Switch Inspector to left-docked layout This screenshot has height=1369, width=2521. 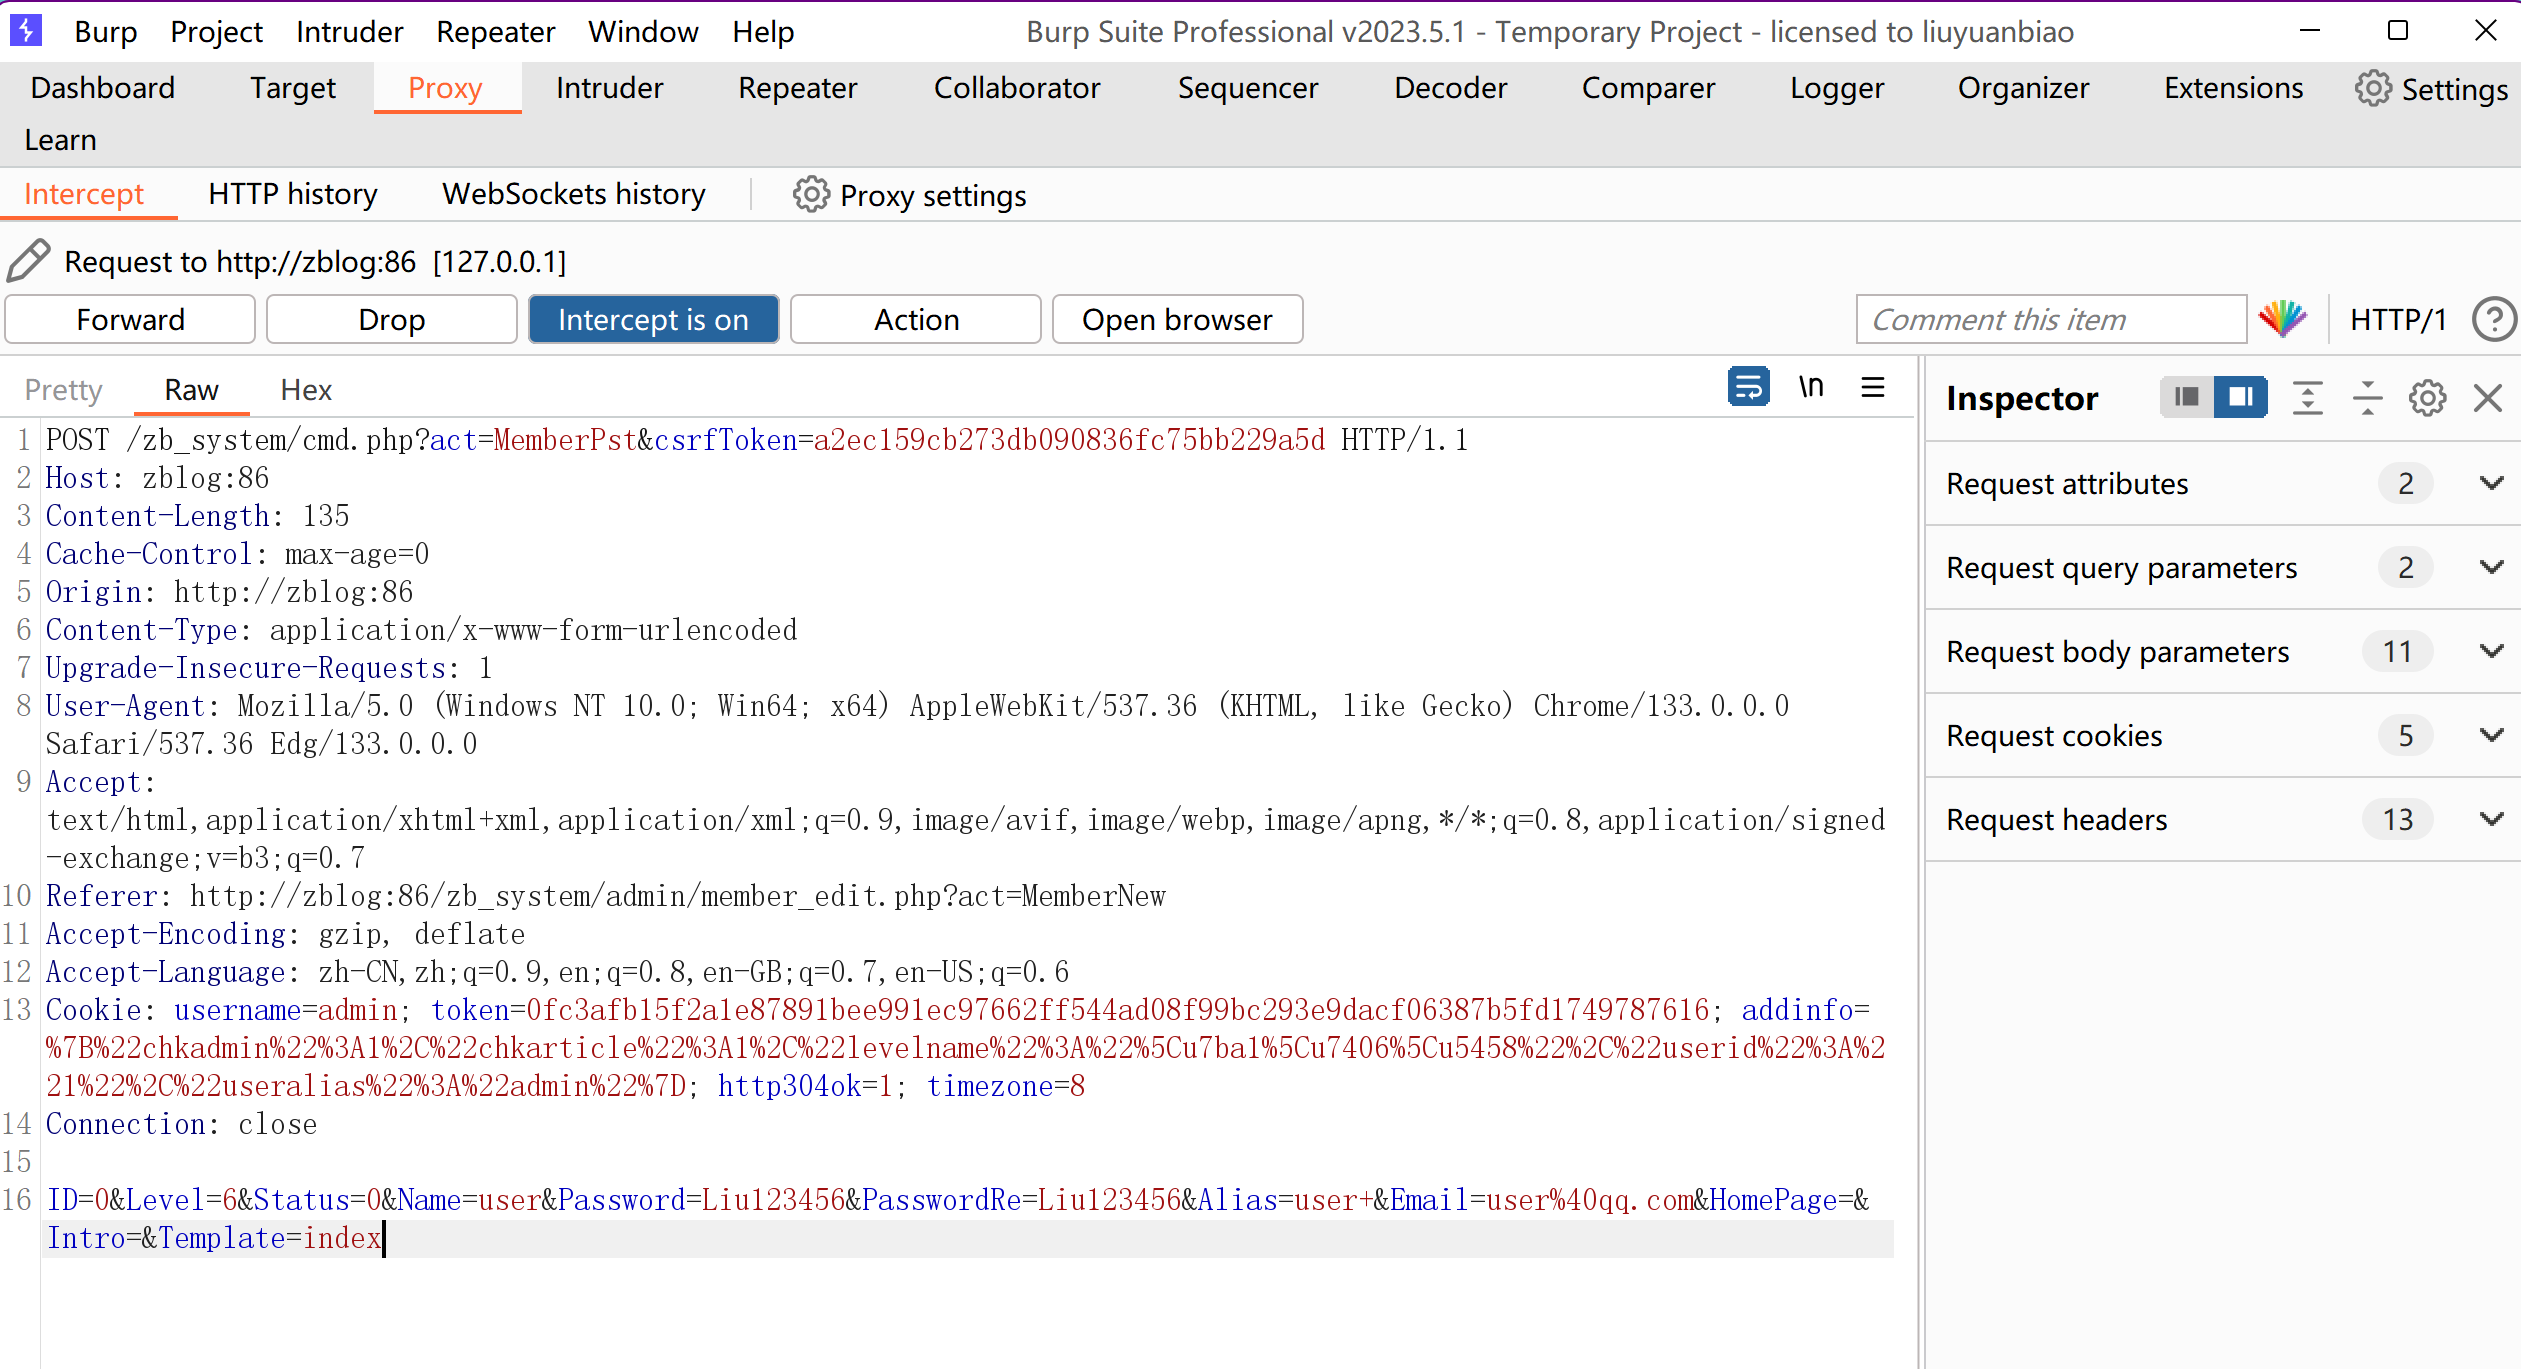tap(2187, 398)
